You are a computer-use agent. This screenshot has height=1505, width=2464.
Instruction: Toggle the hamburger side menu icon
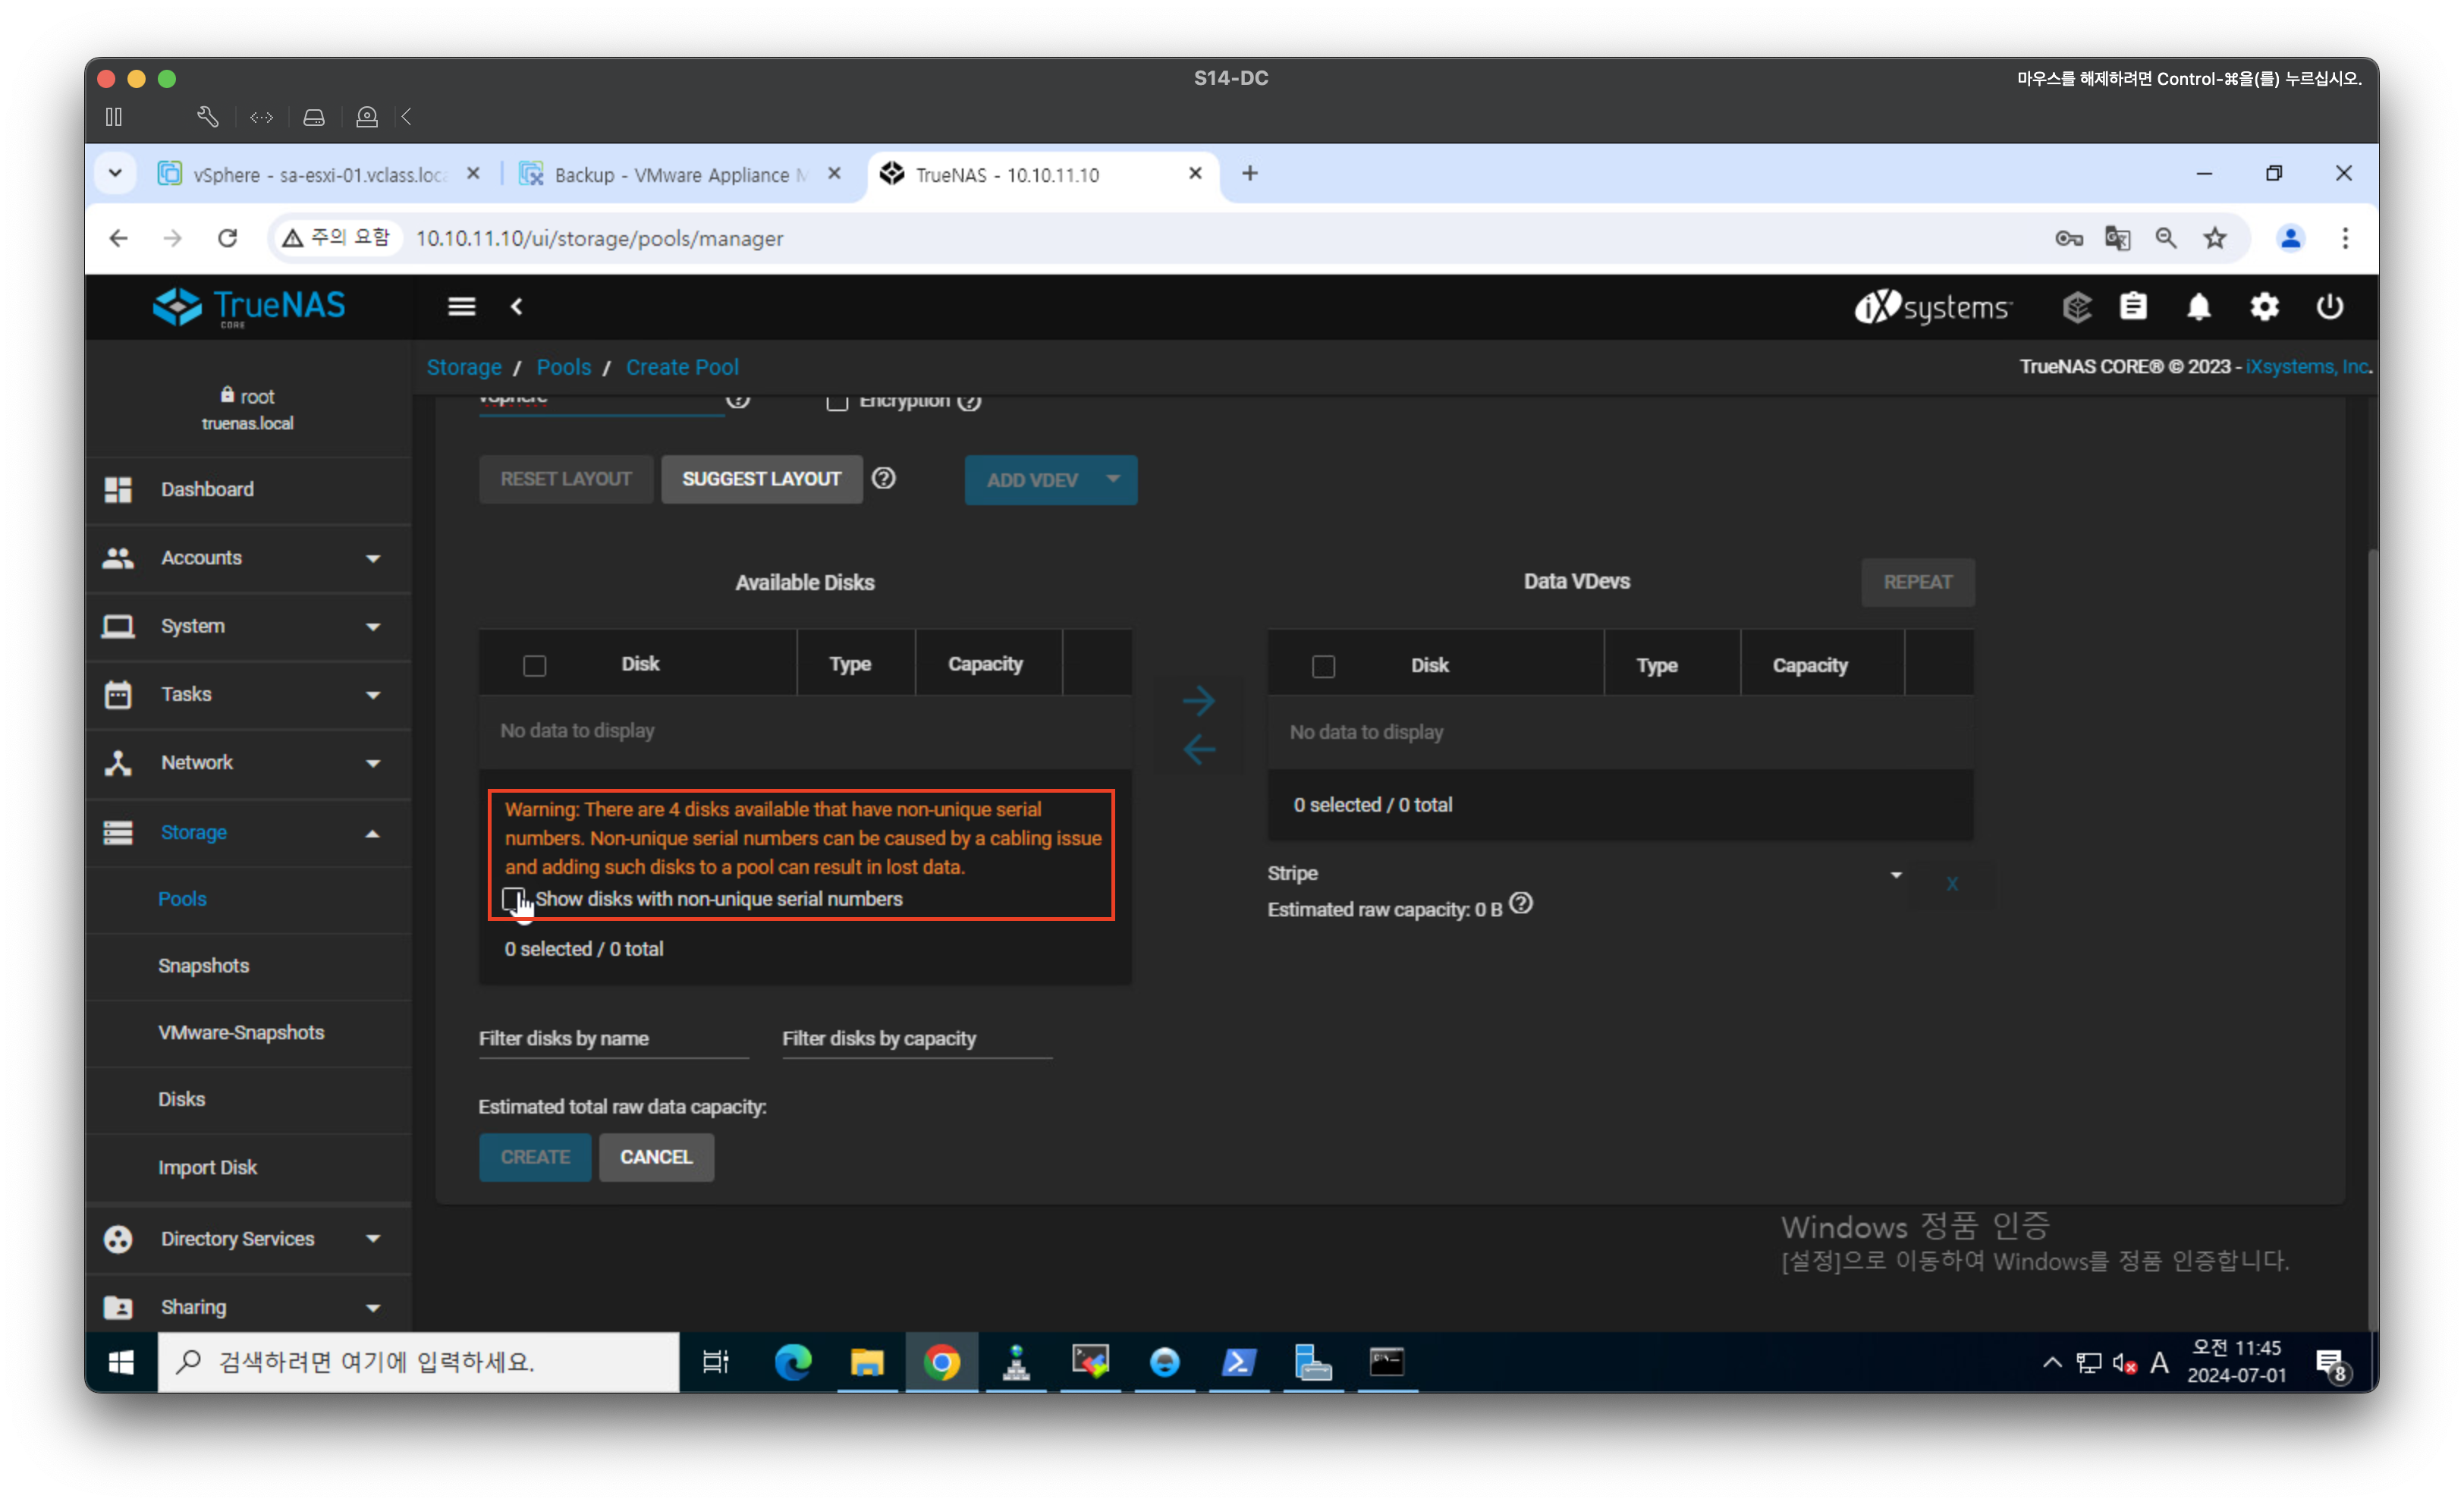point(461,307)
